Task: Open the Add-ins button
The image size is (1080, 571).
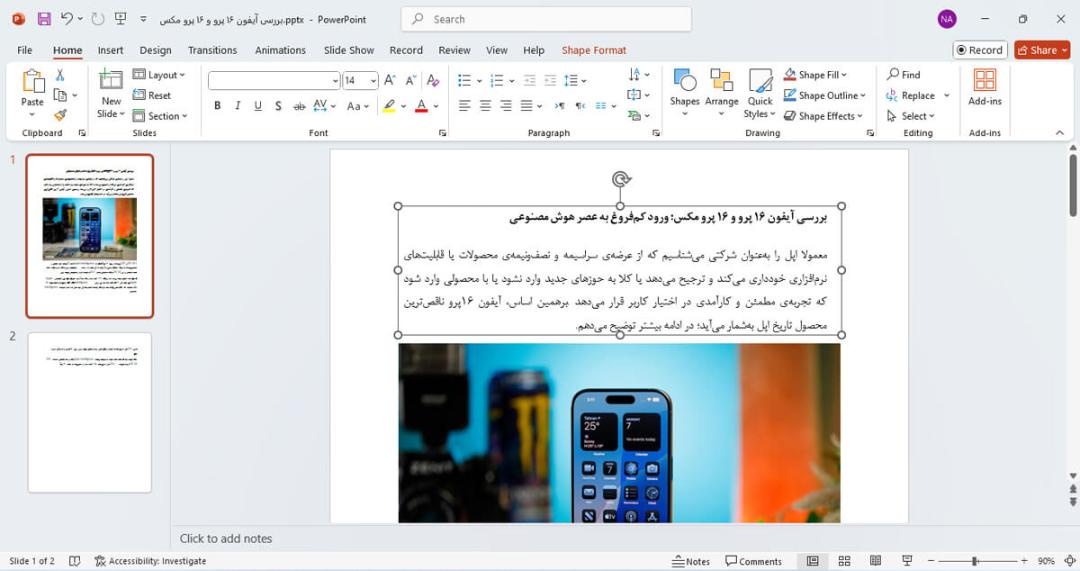Action: tap(985, 87)
